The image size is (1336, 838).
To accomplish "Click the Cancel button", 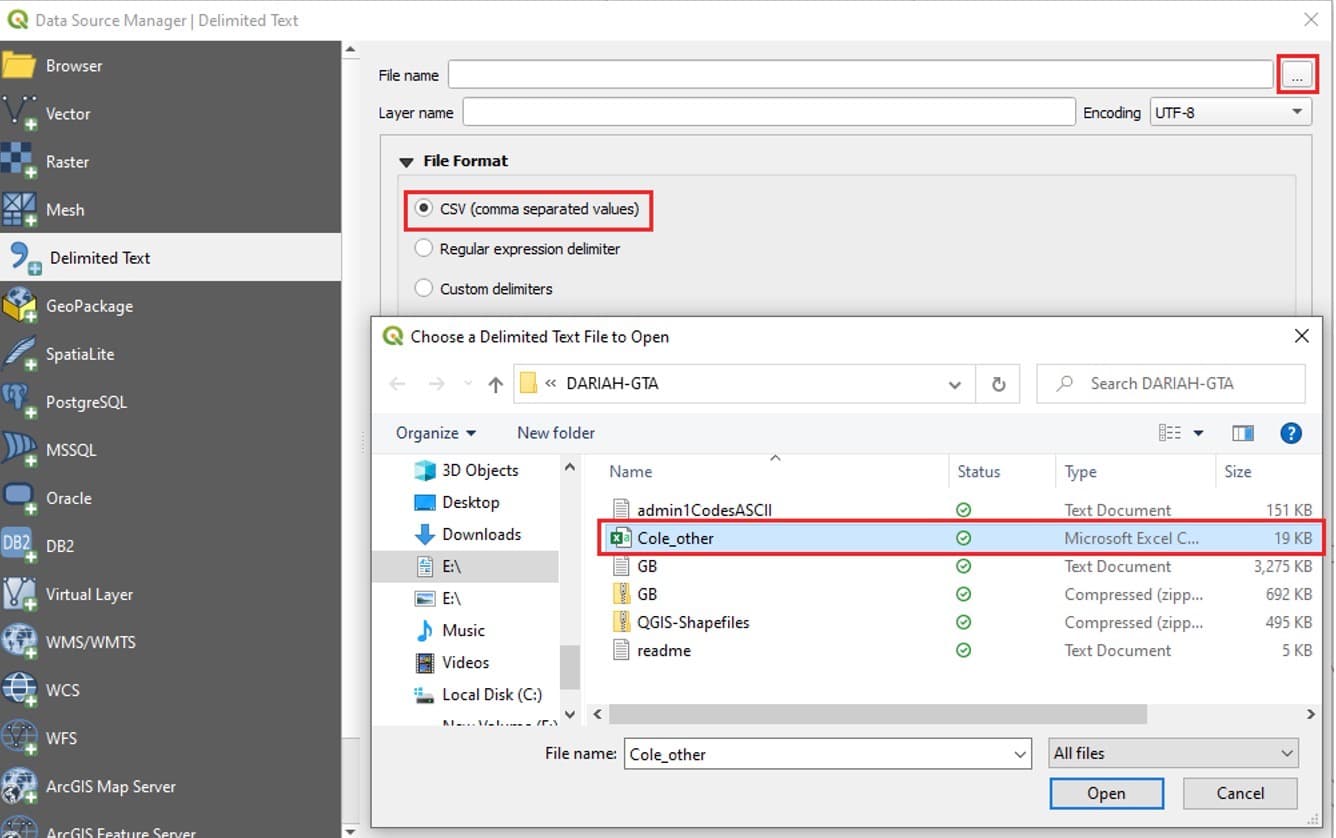I will coord(1240,793).
